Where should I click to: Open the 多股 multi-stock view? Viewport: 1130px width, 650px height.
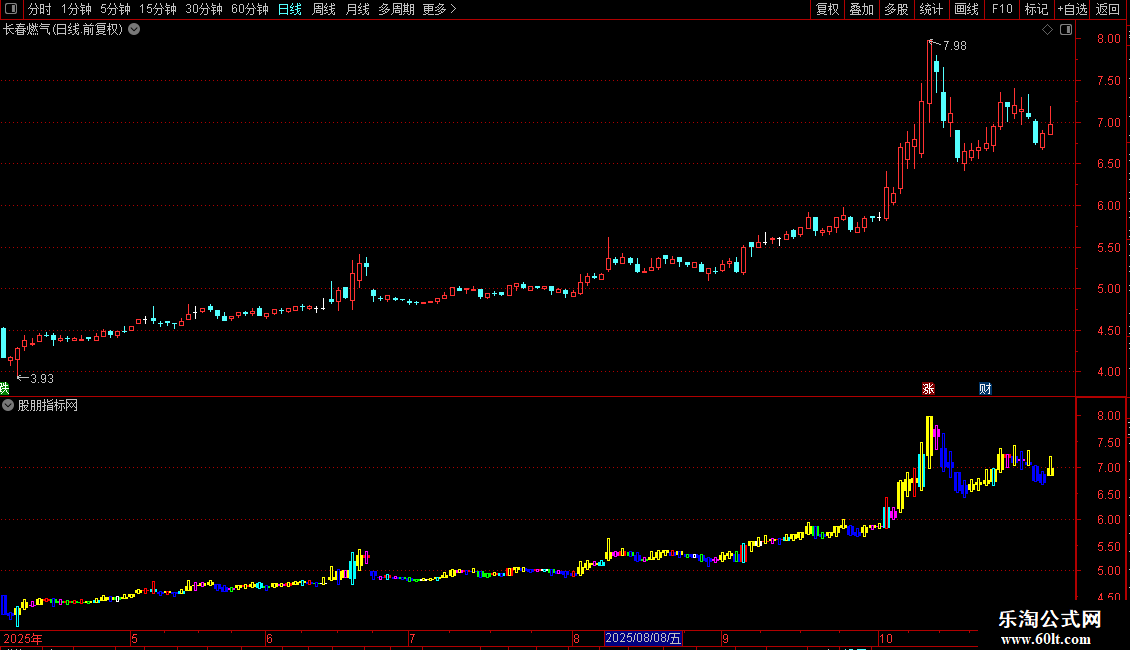pos(897,9)
